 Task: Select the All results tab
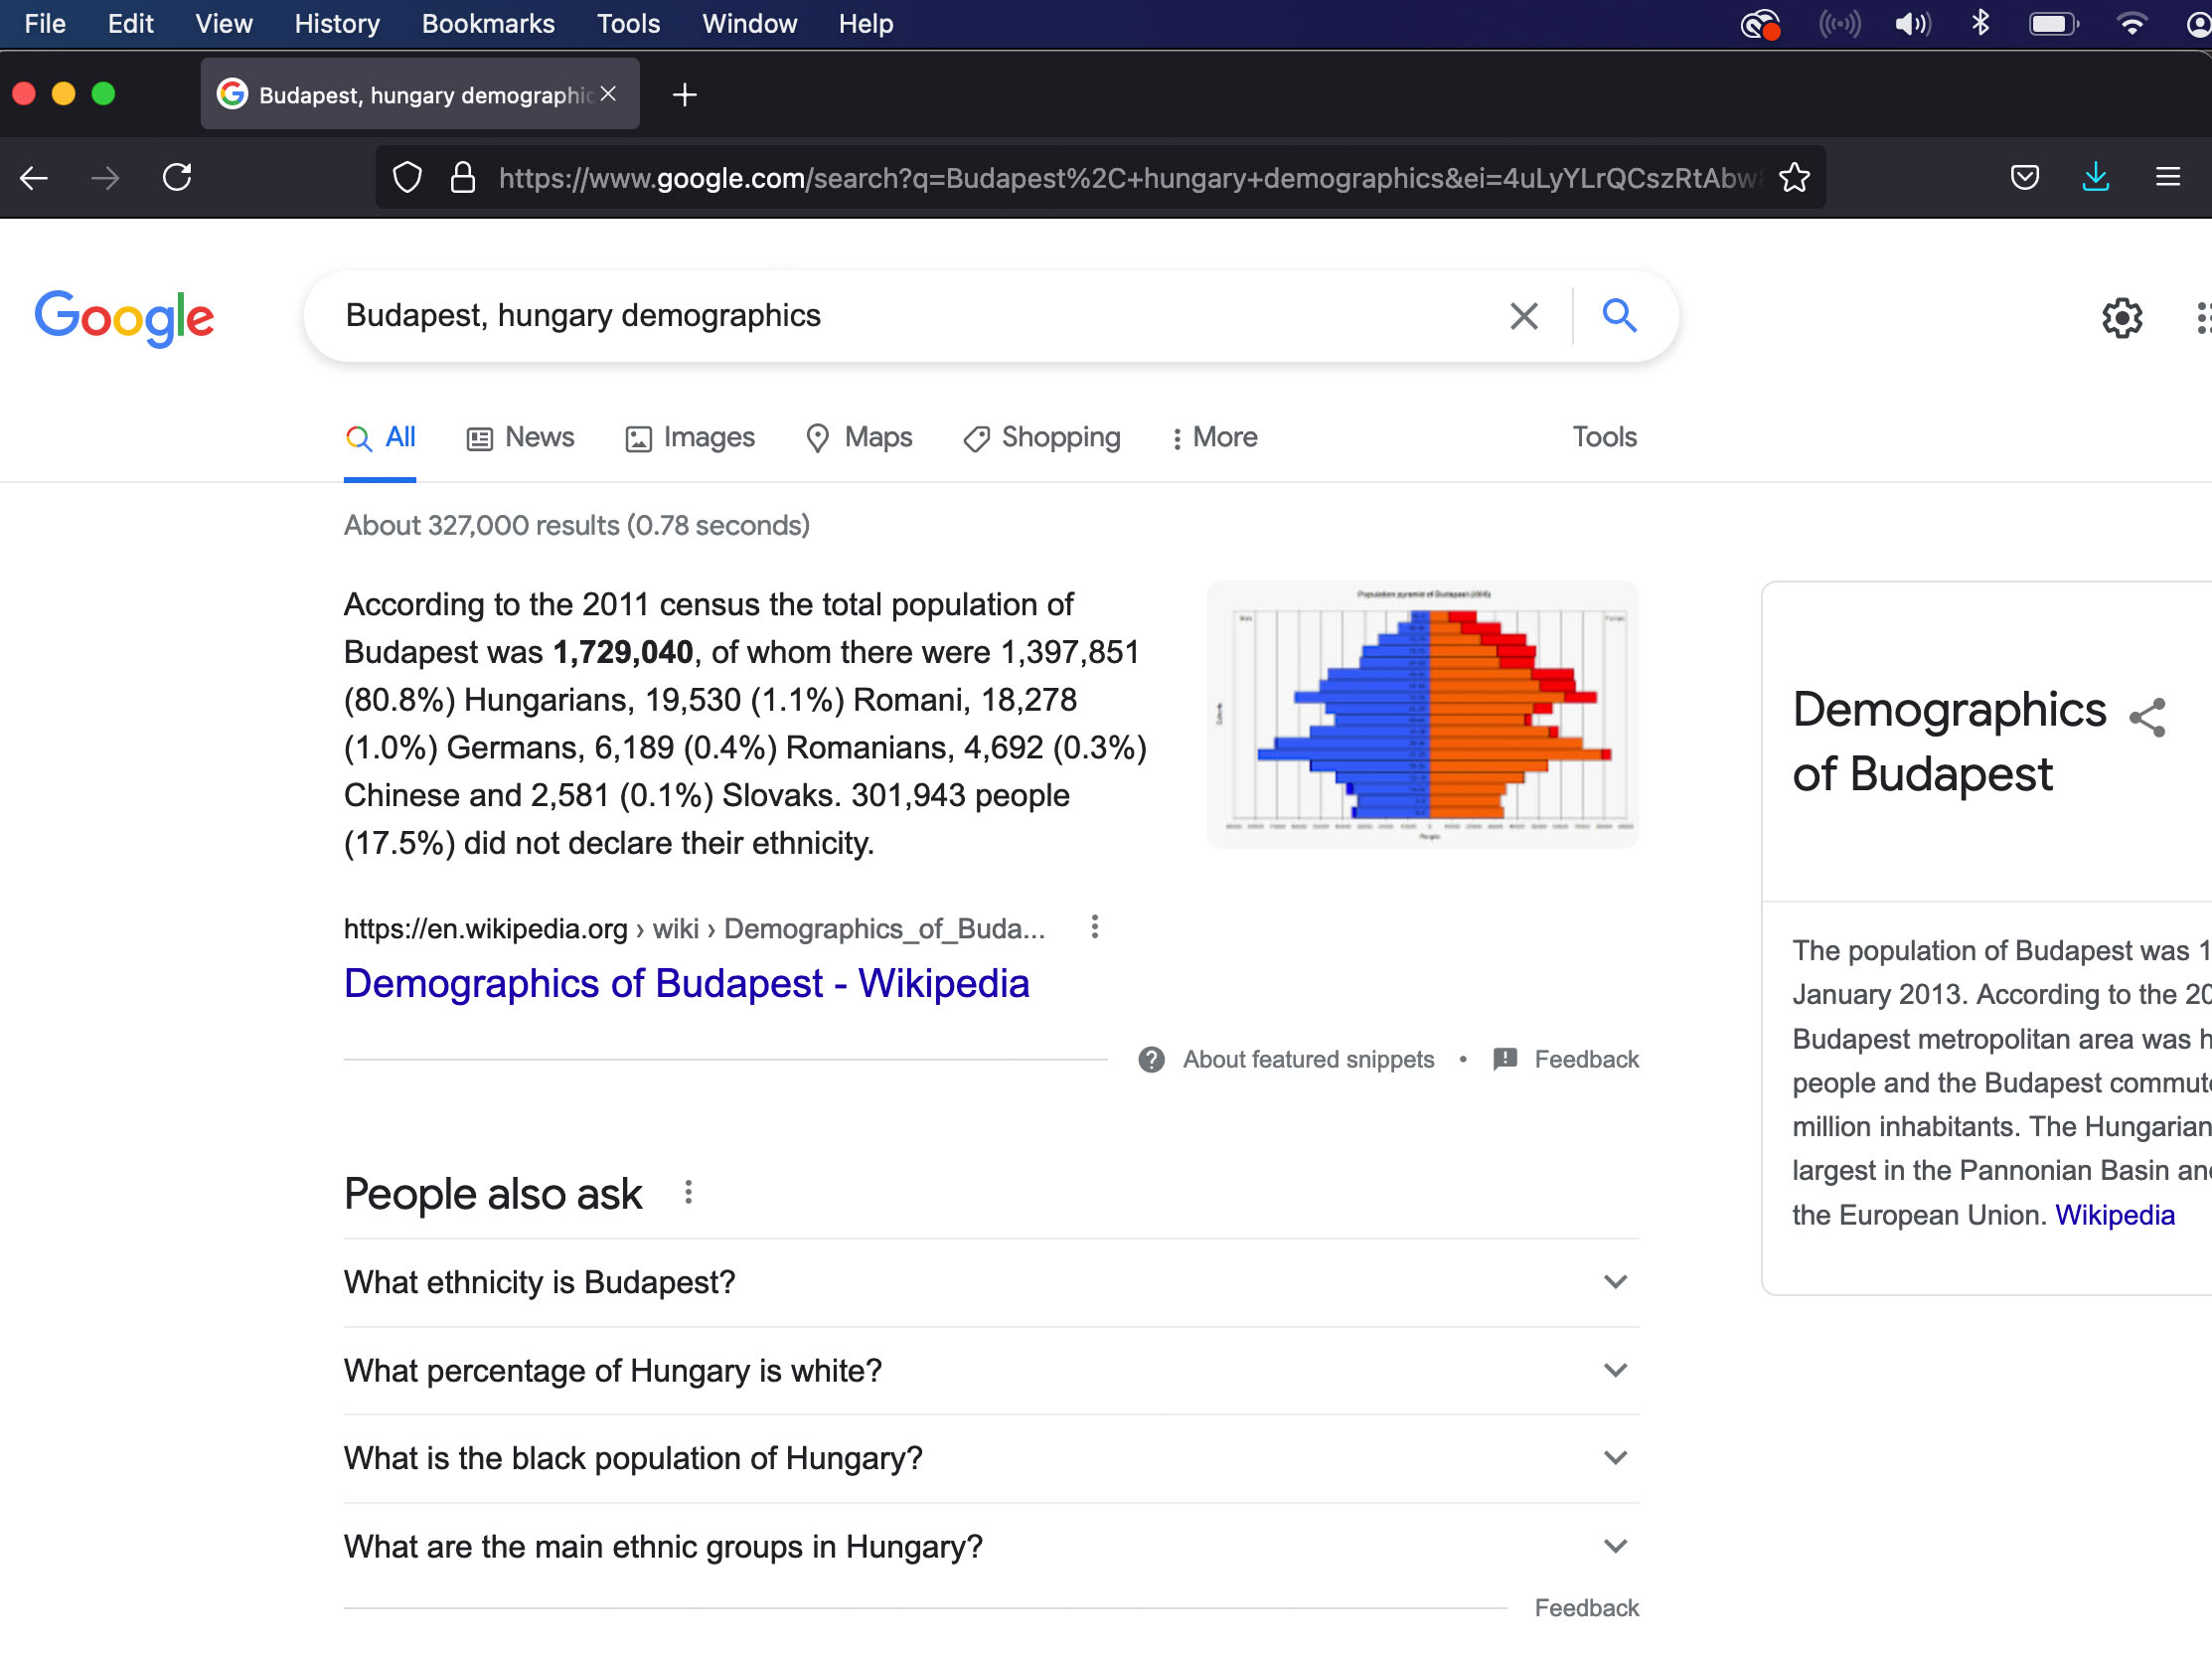380,437
